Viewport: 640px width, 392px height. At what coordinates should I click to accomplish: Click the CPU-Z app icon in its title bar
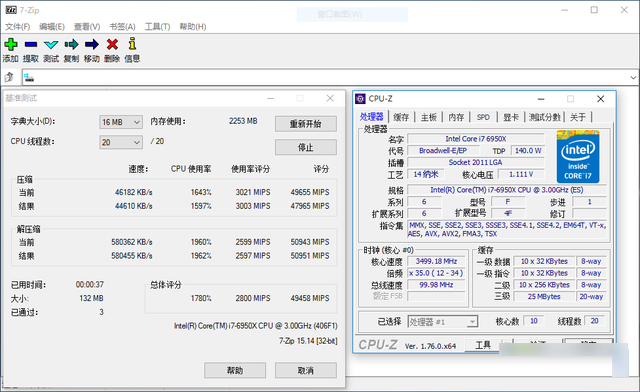point(360,98)
